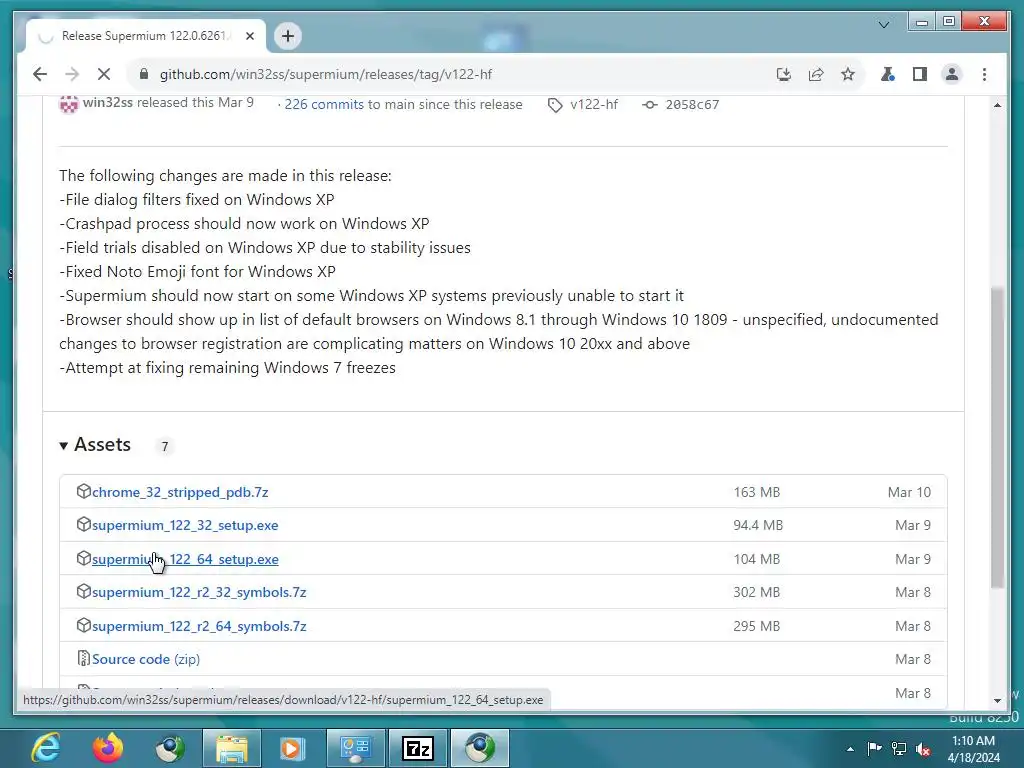Screen dimensions: 1024x768
Task: Click the 302 MB size text
Action: point(756,592)
